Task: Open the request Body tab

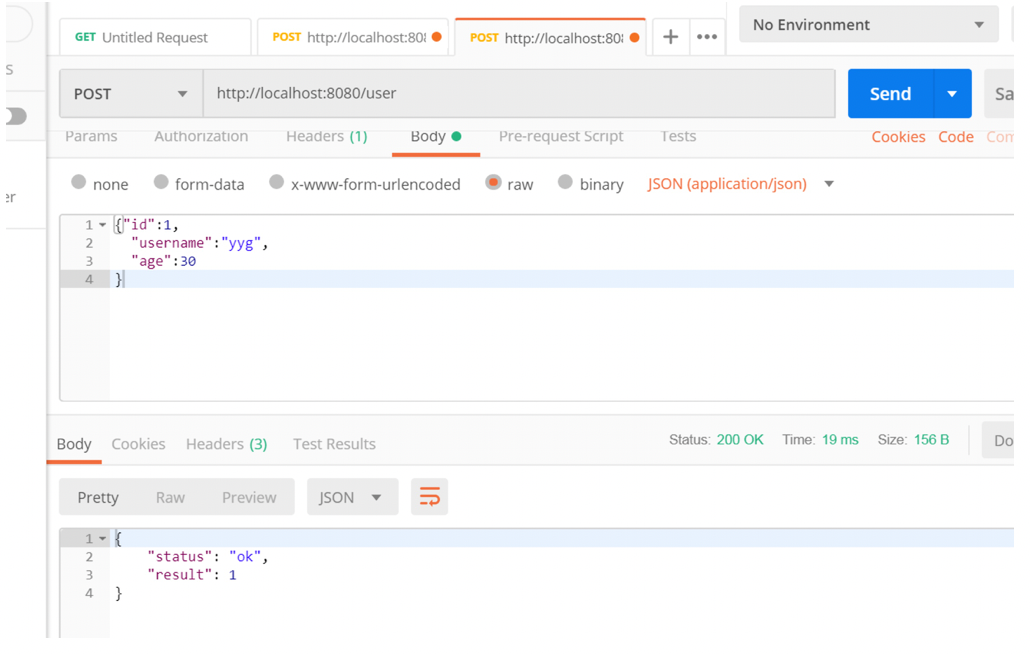Action: point(436,137)
